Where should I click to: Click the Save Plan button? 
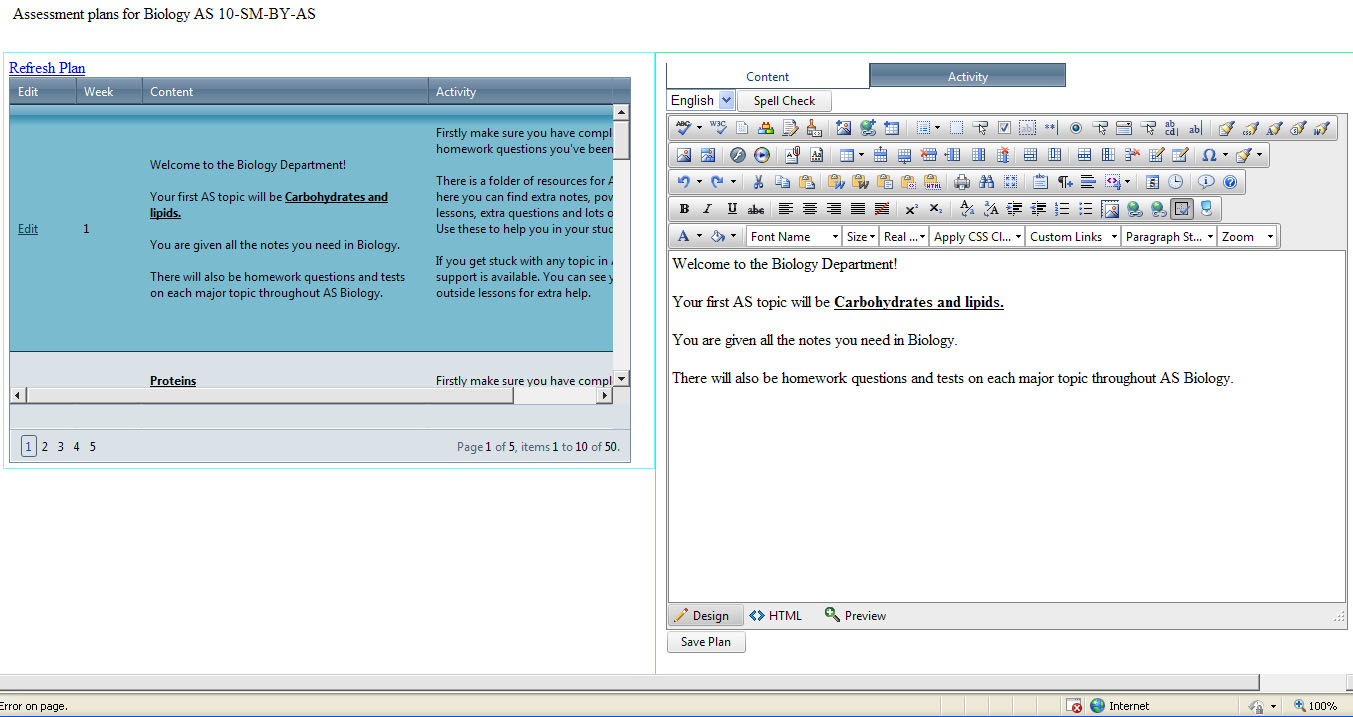click(706, 642)
